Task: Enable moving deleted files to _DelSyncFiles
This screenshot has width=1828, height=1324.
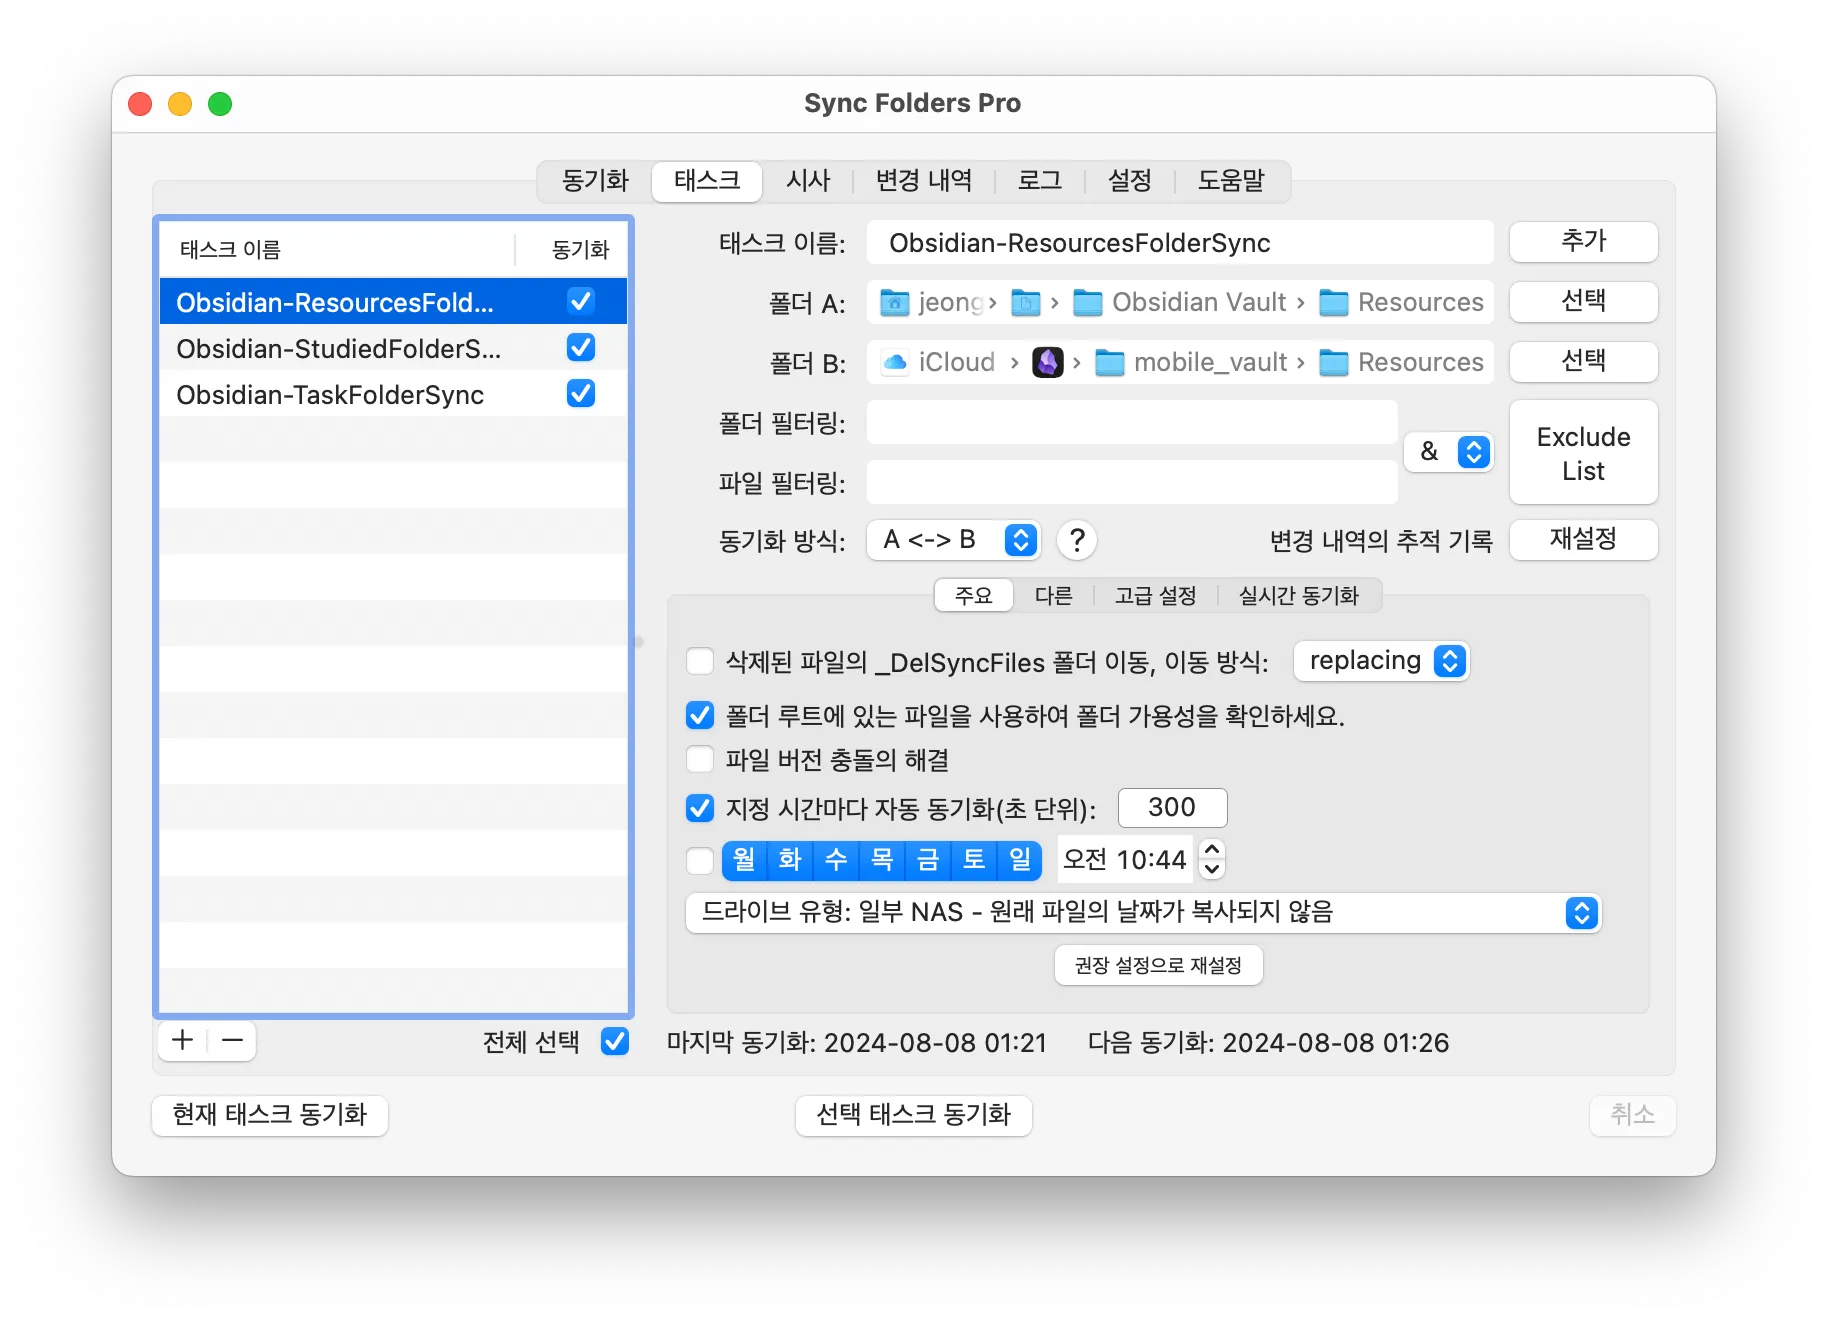Action: [x=700, y=661]
